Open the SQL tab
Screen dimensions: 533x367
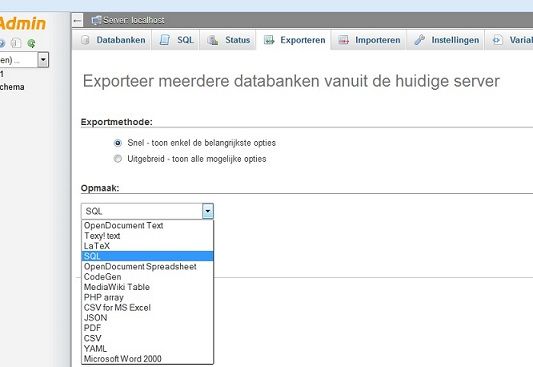click(175, 40)
